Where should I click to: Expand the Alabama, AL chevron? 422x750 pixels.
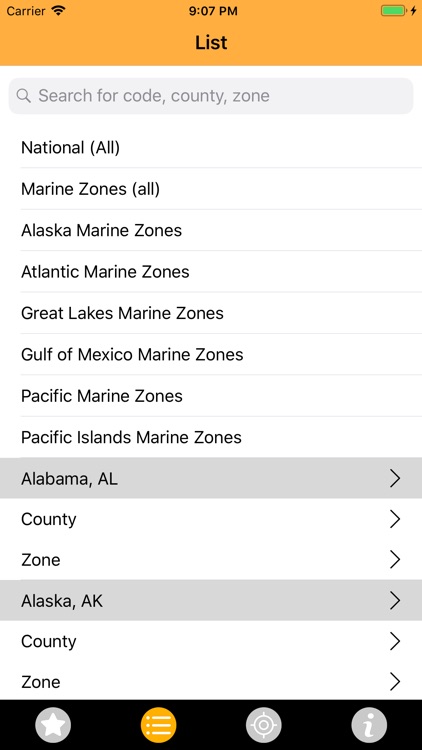pyautogui.click(x=395, y=478)
